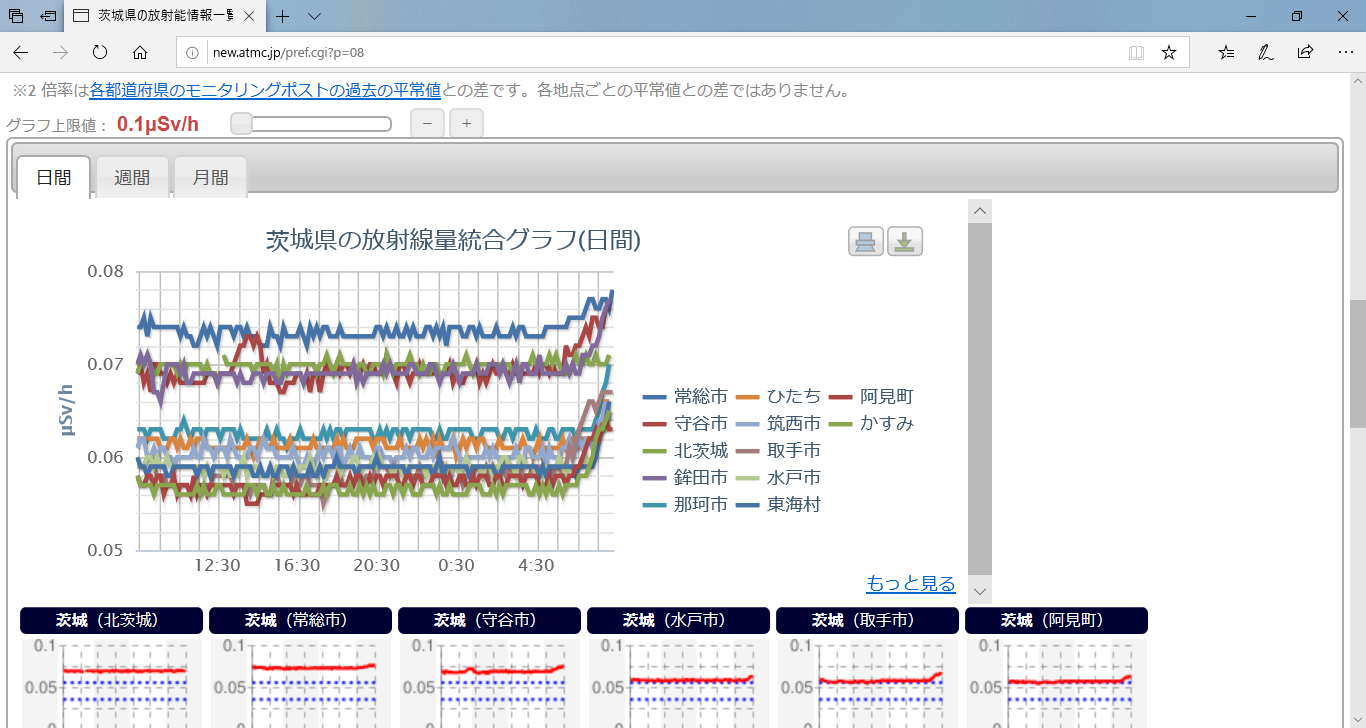
Task: Open the browser Settings and more menu
Action: click(x=1345, y=52)
